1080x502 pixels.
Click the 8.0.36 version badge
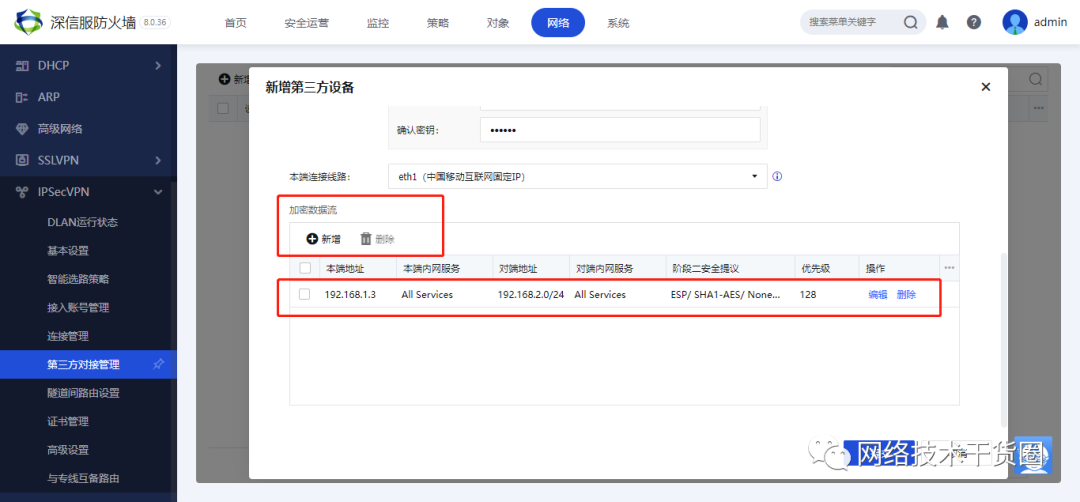pos(155,22)
